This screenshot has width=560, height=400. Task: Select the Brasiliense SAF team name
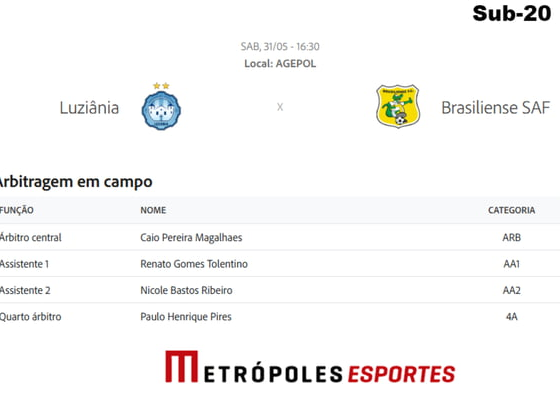tap(496, 108)
